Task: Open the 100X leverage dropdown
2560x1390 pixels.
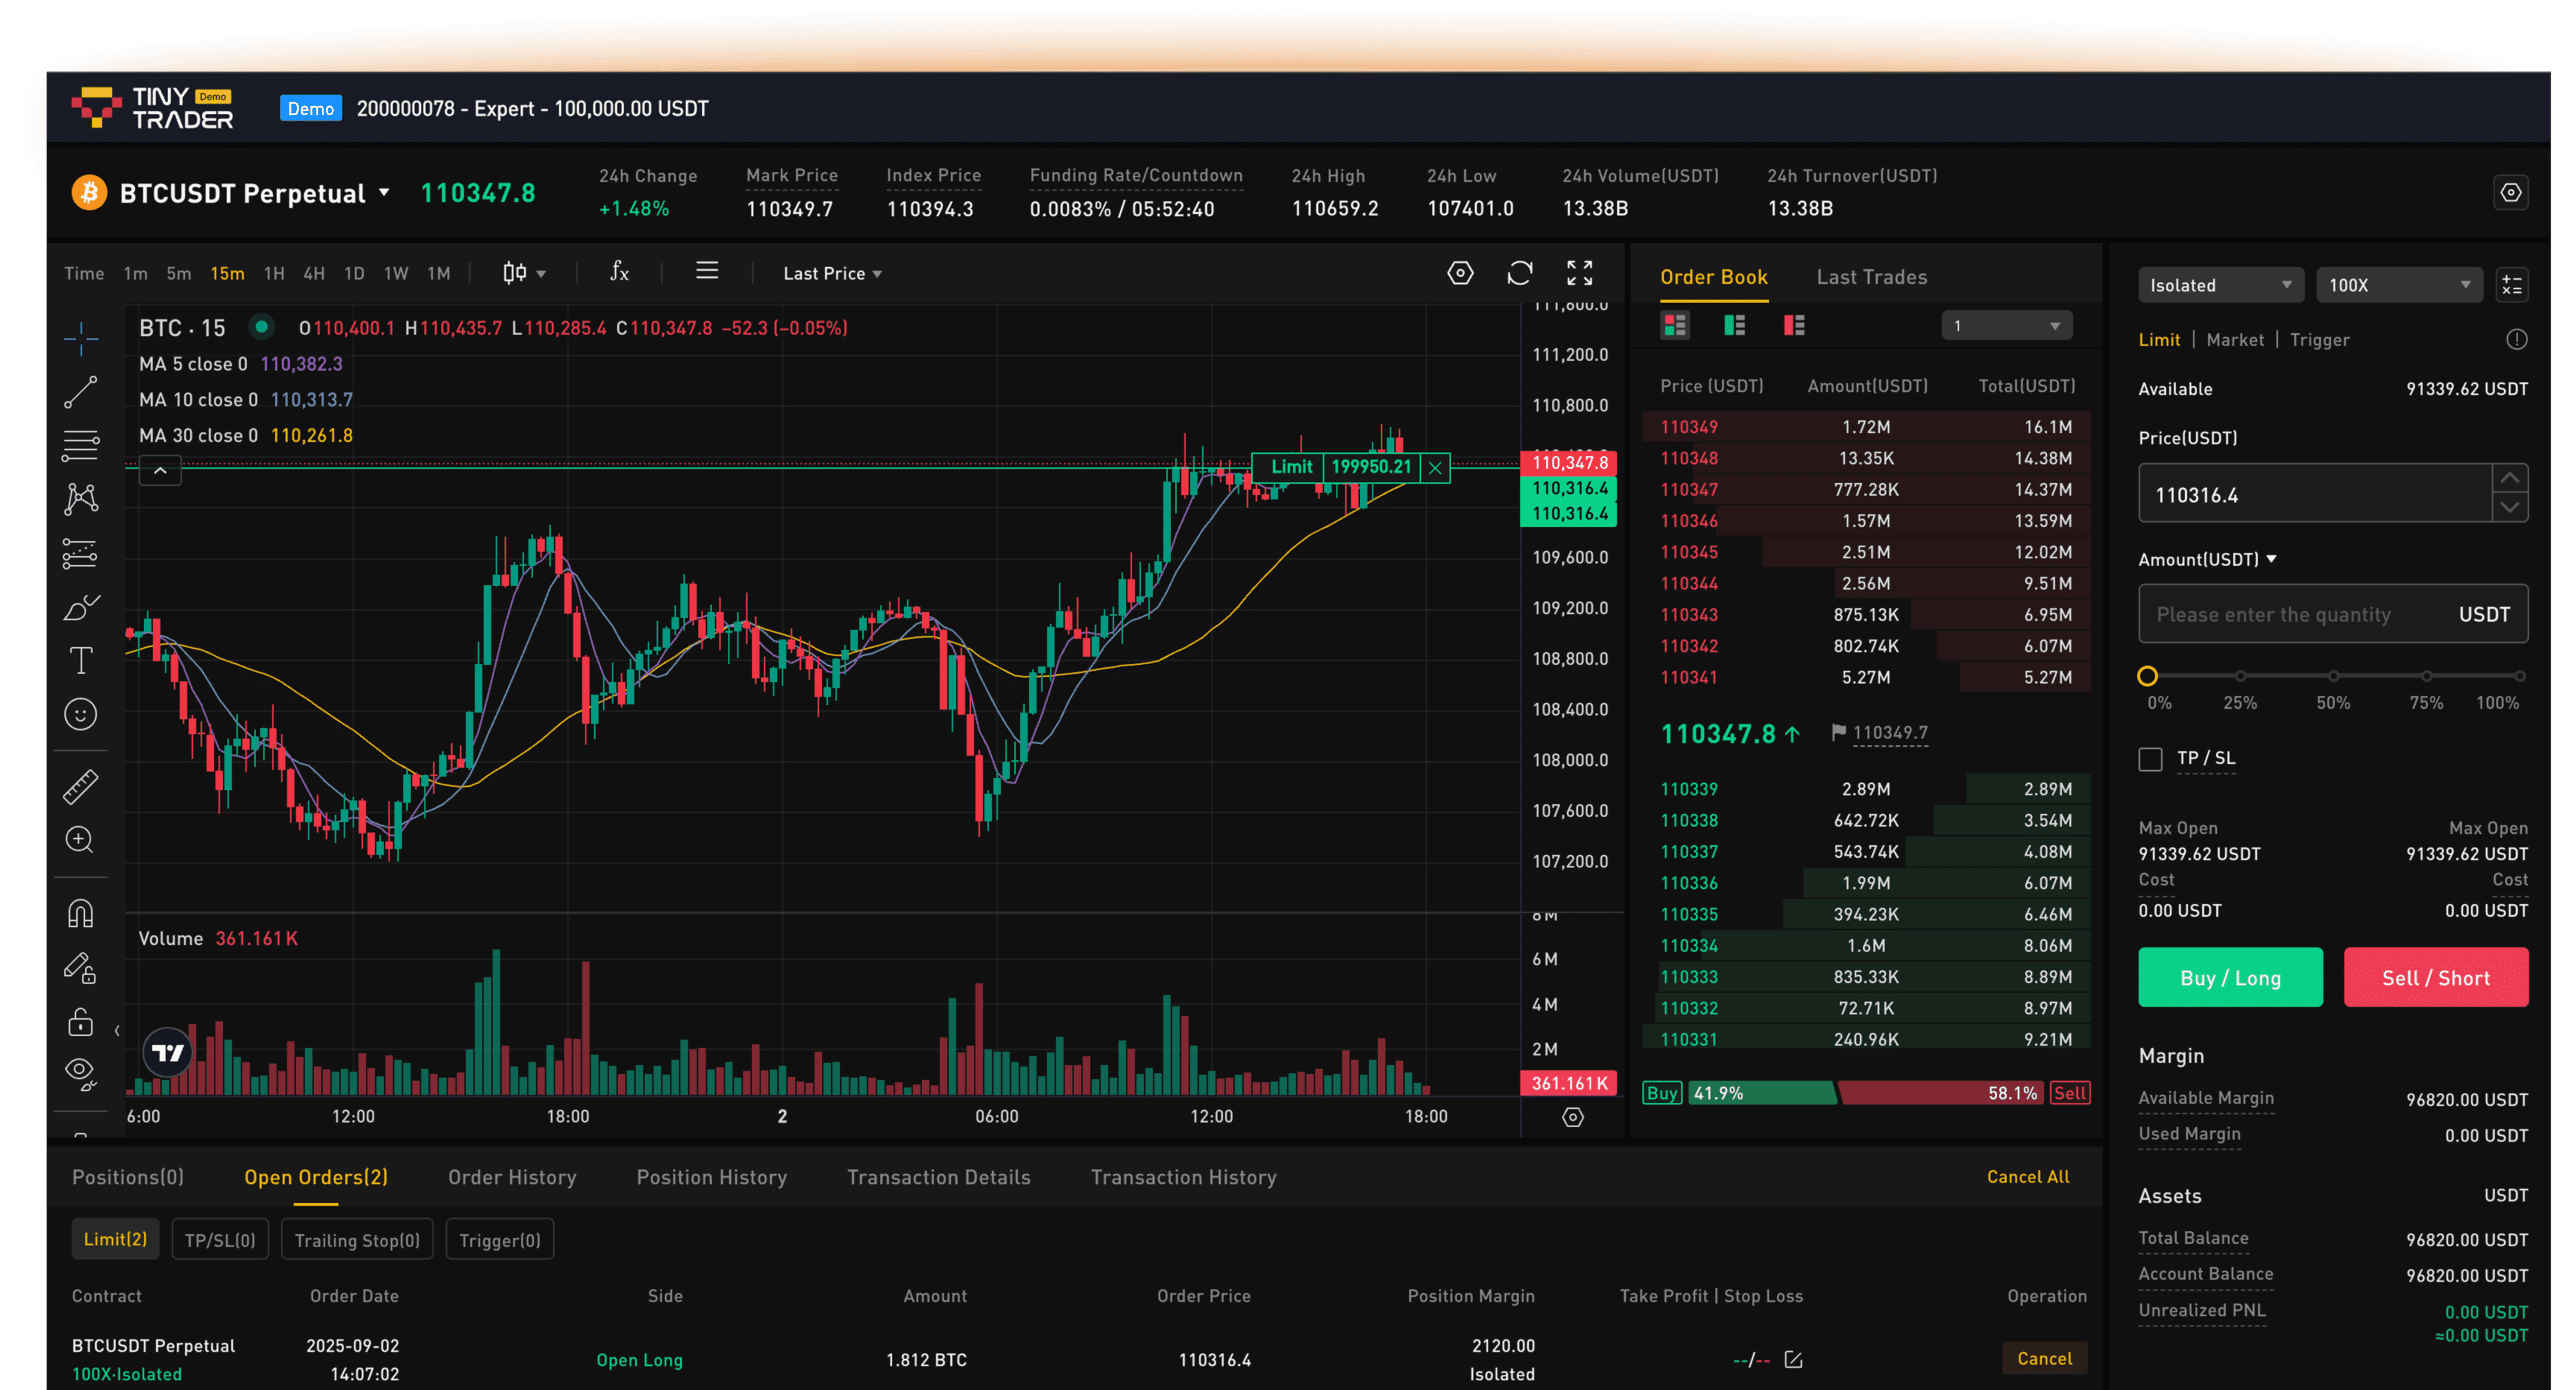Action: click(2399, 285)
